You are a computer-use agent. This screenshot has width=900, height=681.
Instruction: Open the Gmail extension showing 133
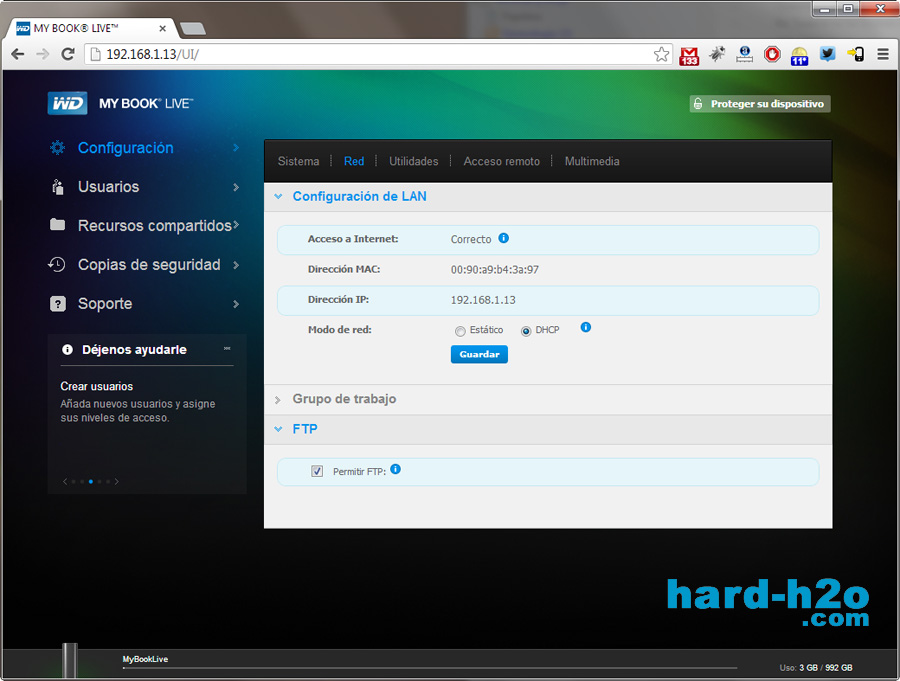(689, 55)
